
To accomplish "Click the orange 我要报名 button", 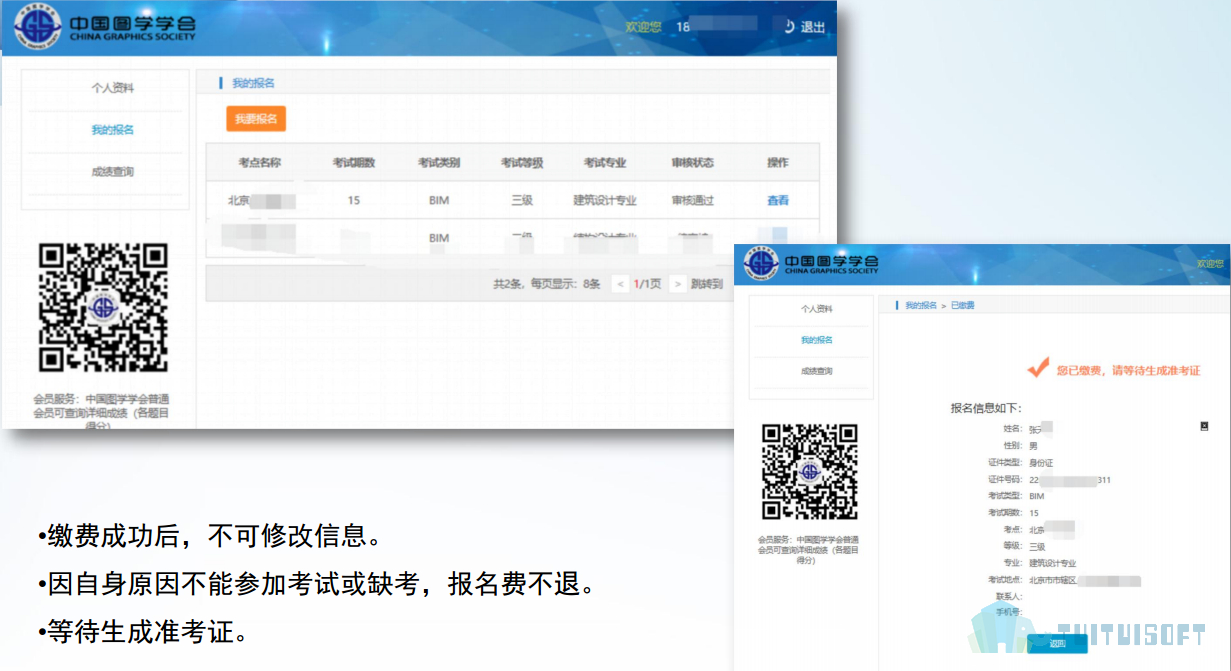I will 256,118.
